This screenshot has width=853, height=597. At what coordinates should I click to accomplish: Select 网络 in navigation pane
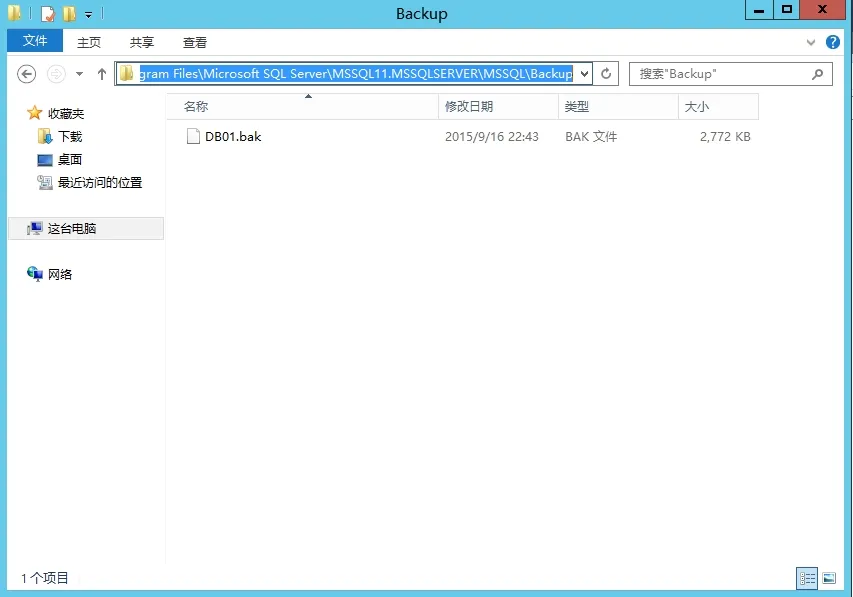(x=60, y=274)
